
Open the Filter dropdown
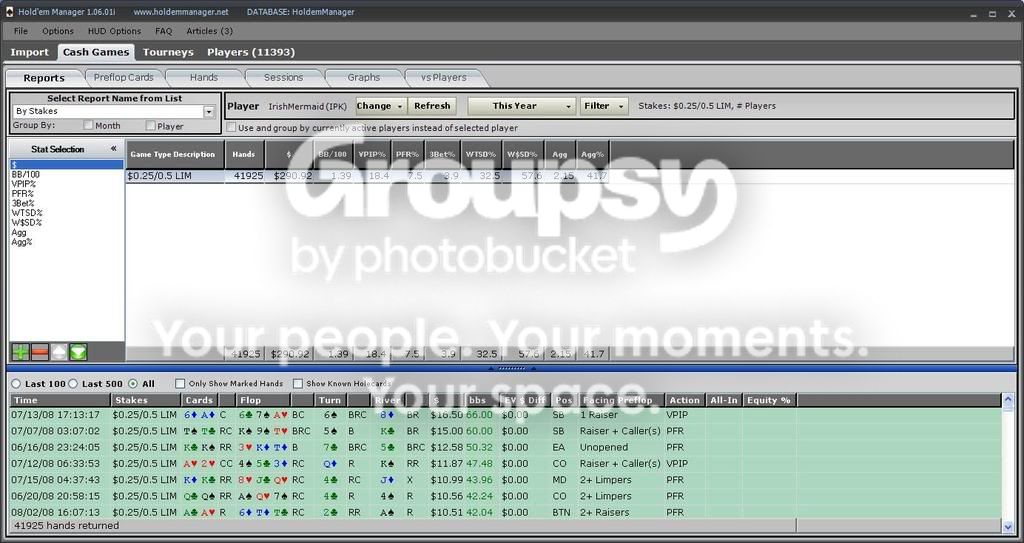[603, 106]
